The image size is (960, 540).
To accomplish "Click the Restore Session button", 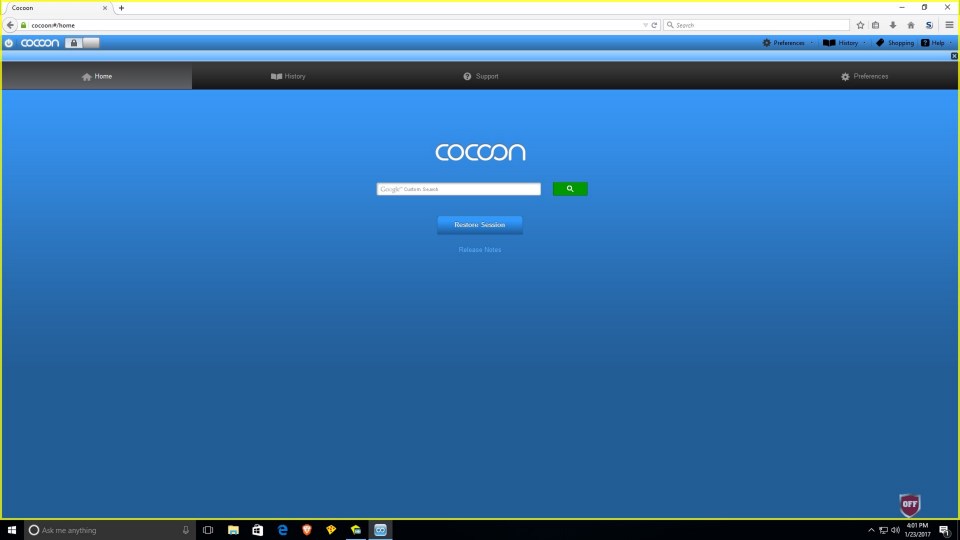I will pyautogui.click(x=479, y=225).
